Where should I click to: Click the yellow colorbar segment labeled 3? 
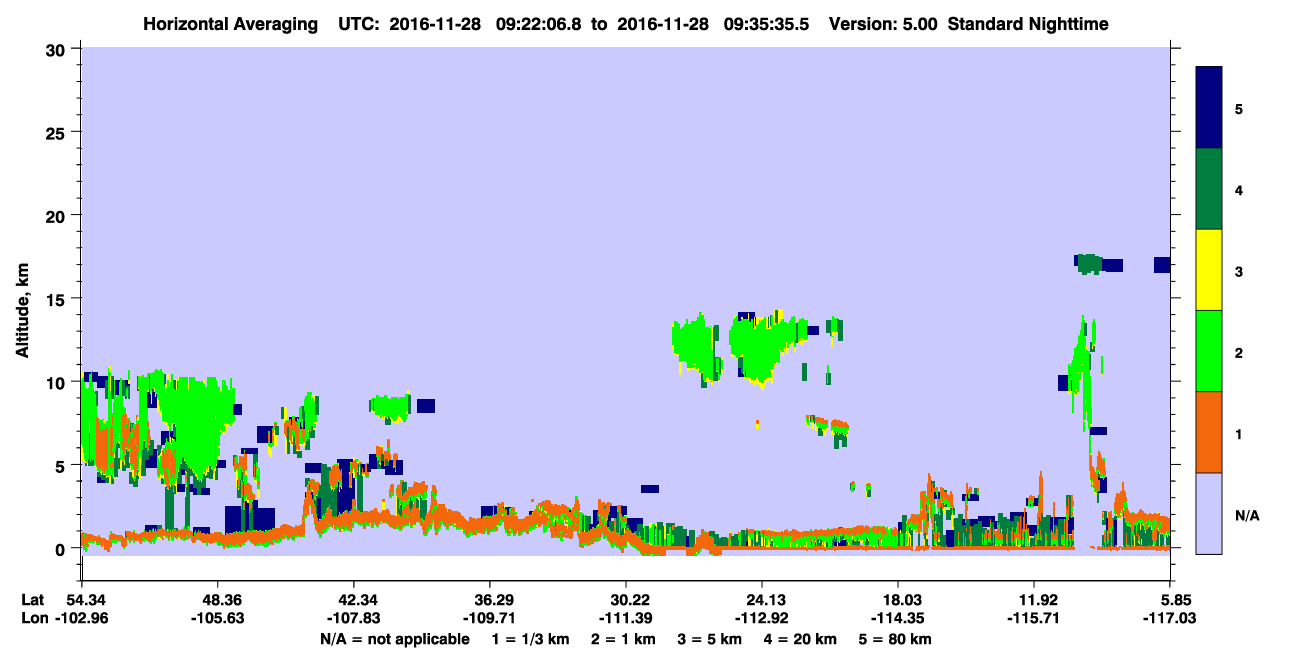pos(1209,270)
